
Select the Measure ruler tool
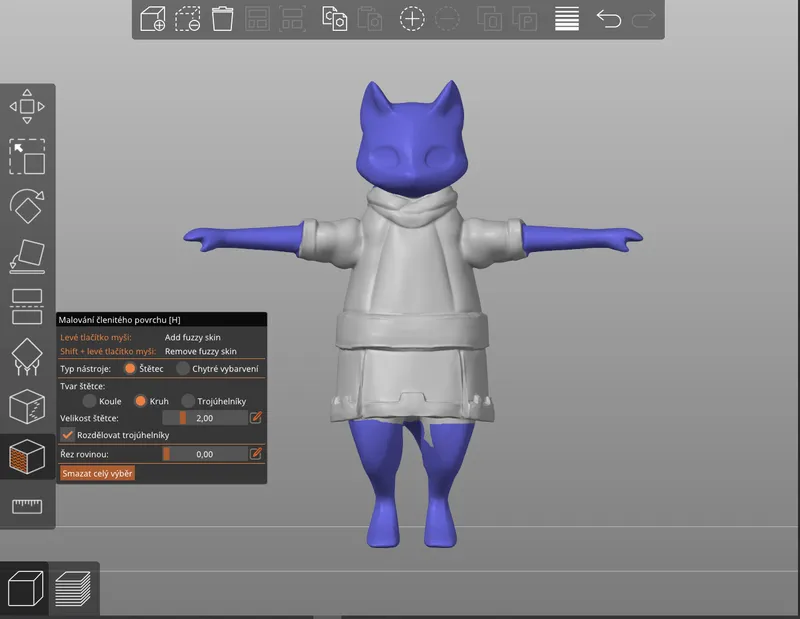pos(27,506)
